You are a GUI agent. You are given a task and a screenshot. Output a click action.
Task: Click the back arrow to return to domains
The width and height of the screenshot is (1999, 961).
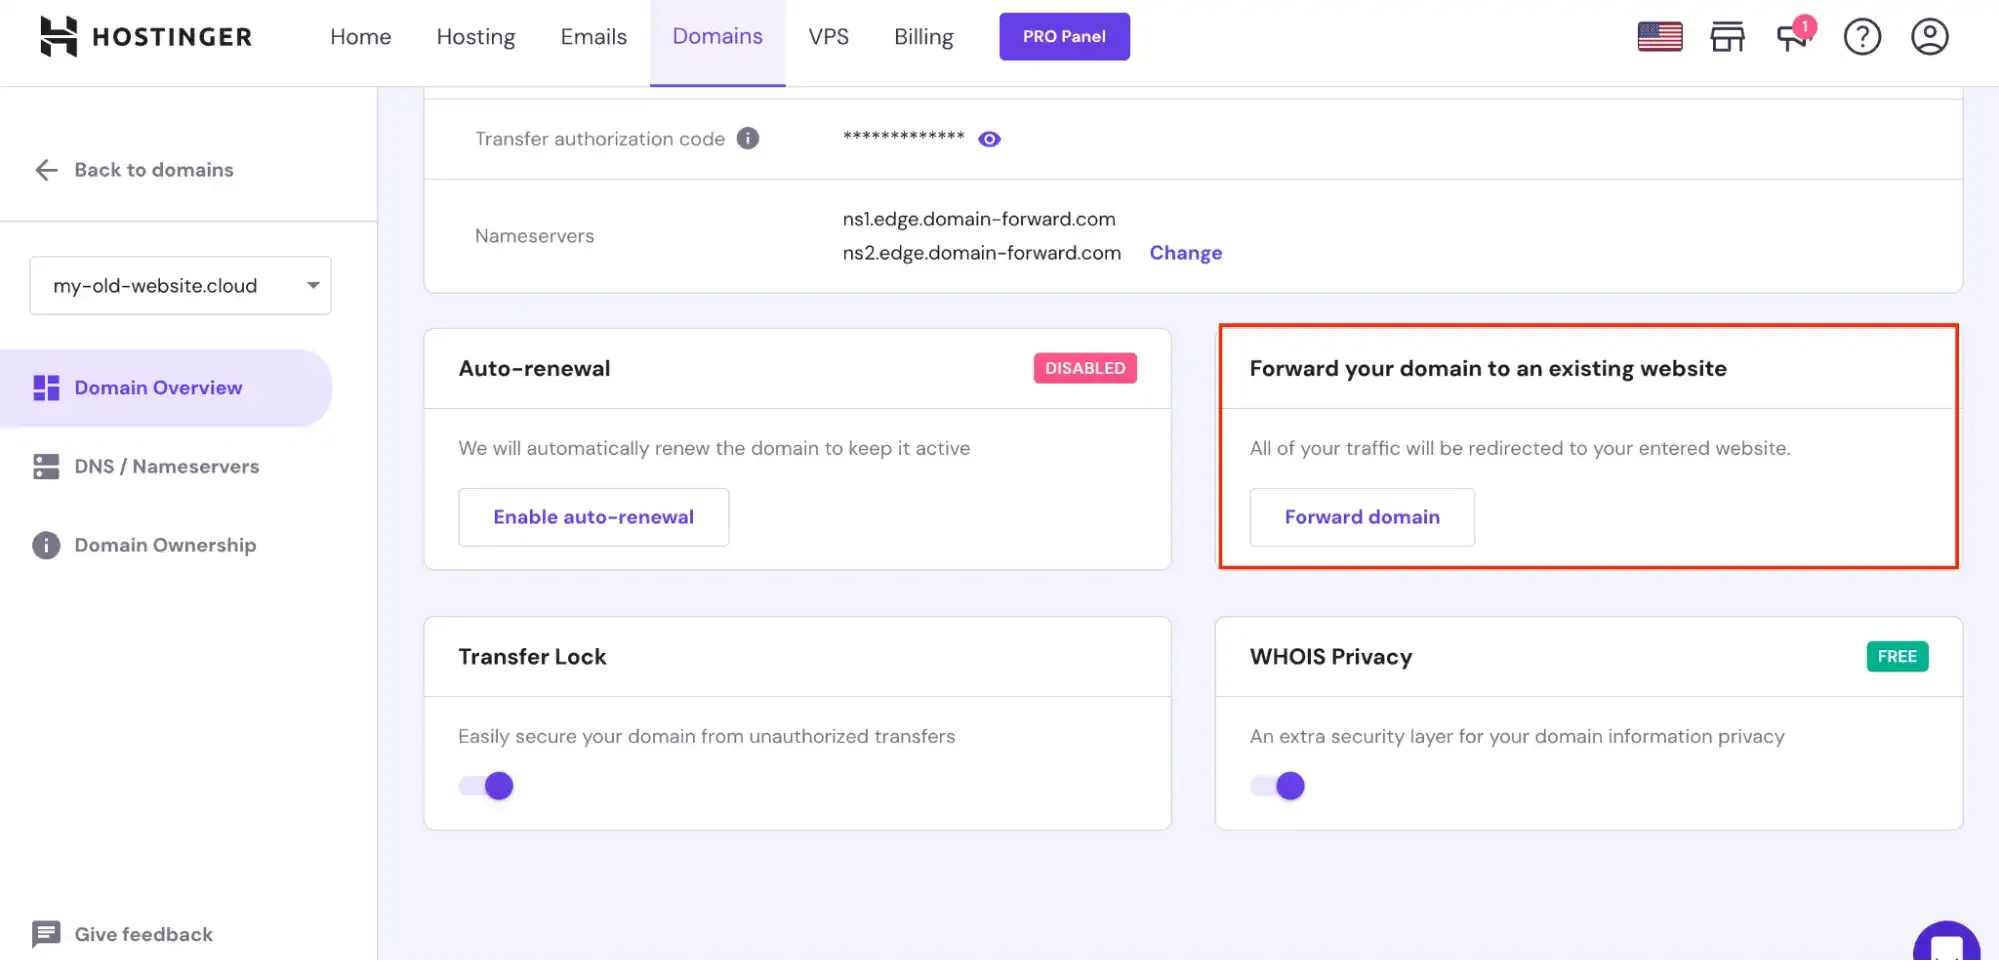pyautogui.click(x=46, y=170)
